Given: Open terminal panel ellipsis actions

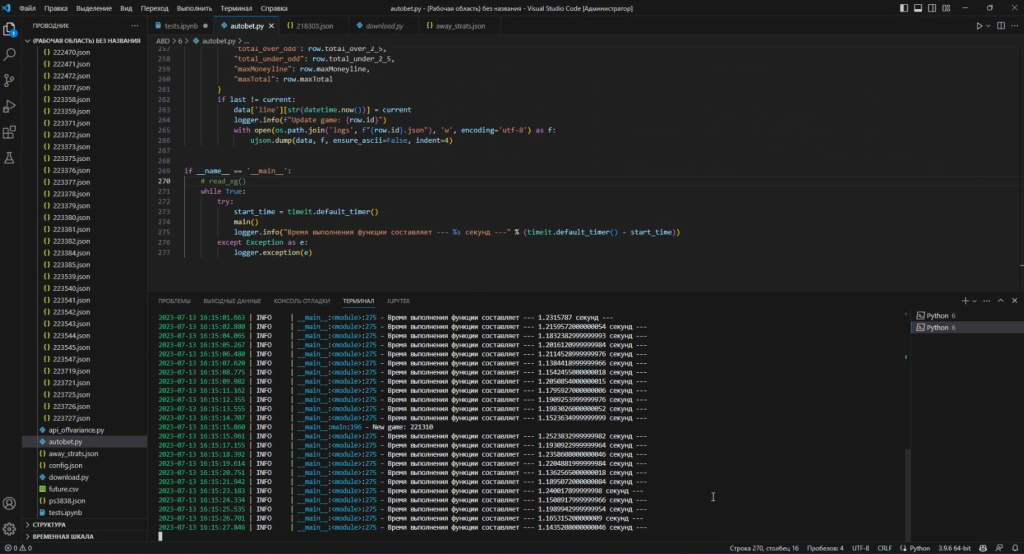Looking at the screenshot, I should [x=987, y=301].
